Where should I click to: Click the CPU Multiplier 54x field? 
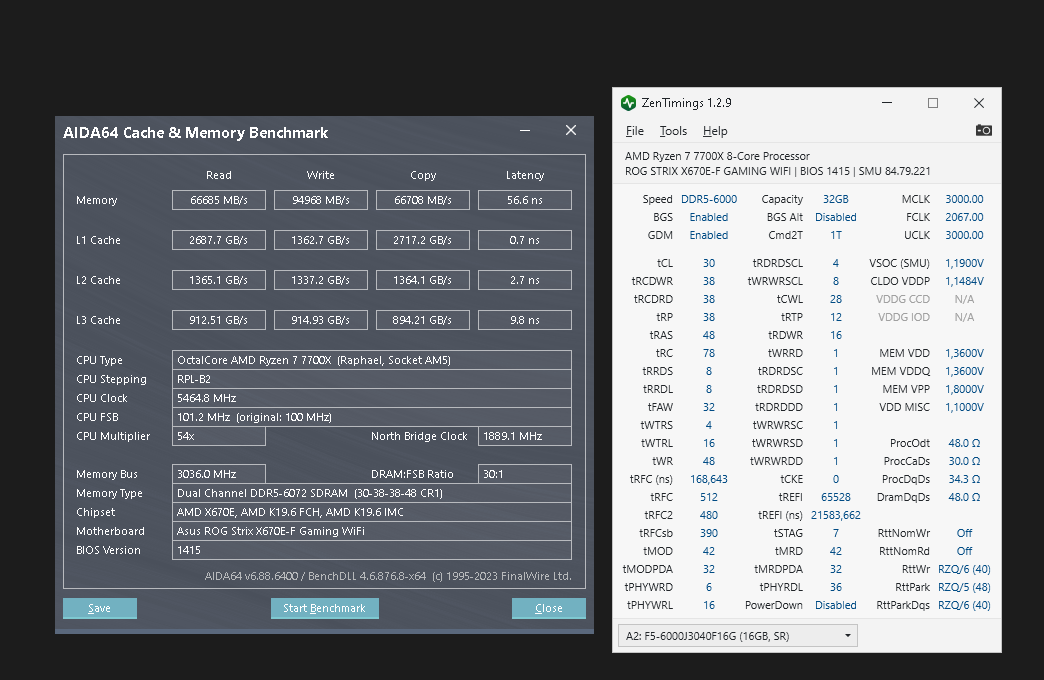click(x=218, y=436)
